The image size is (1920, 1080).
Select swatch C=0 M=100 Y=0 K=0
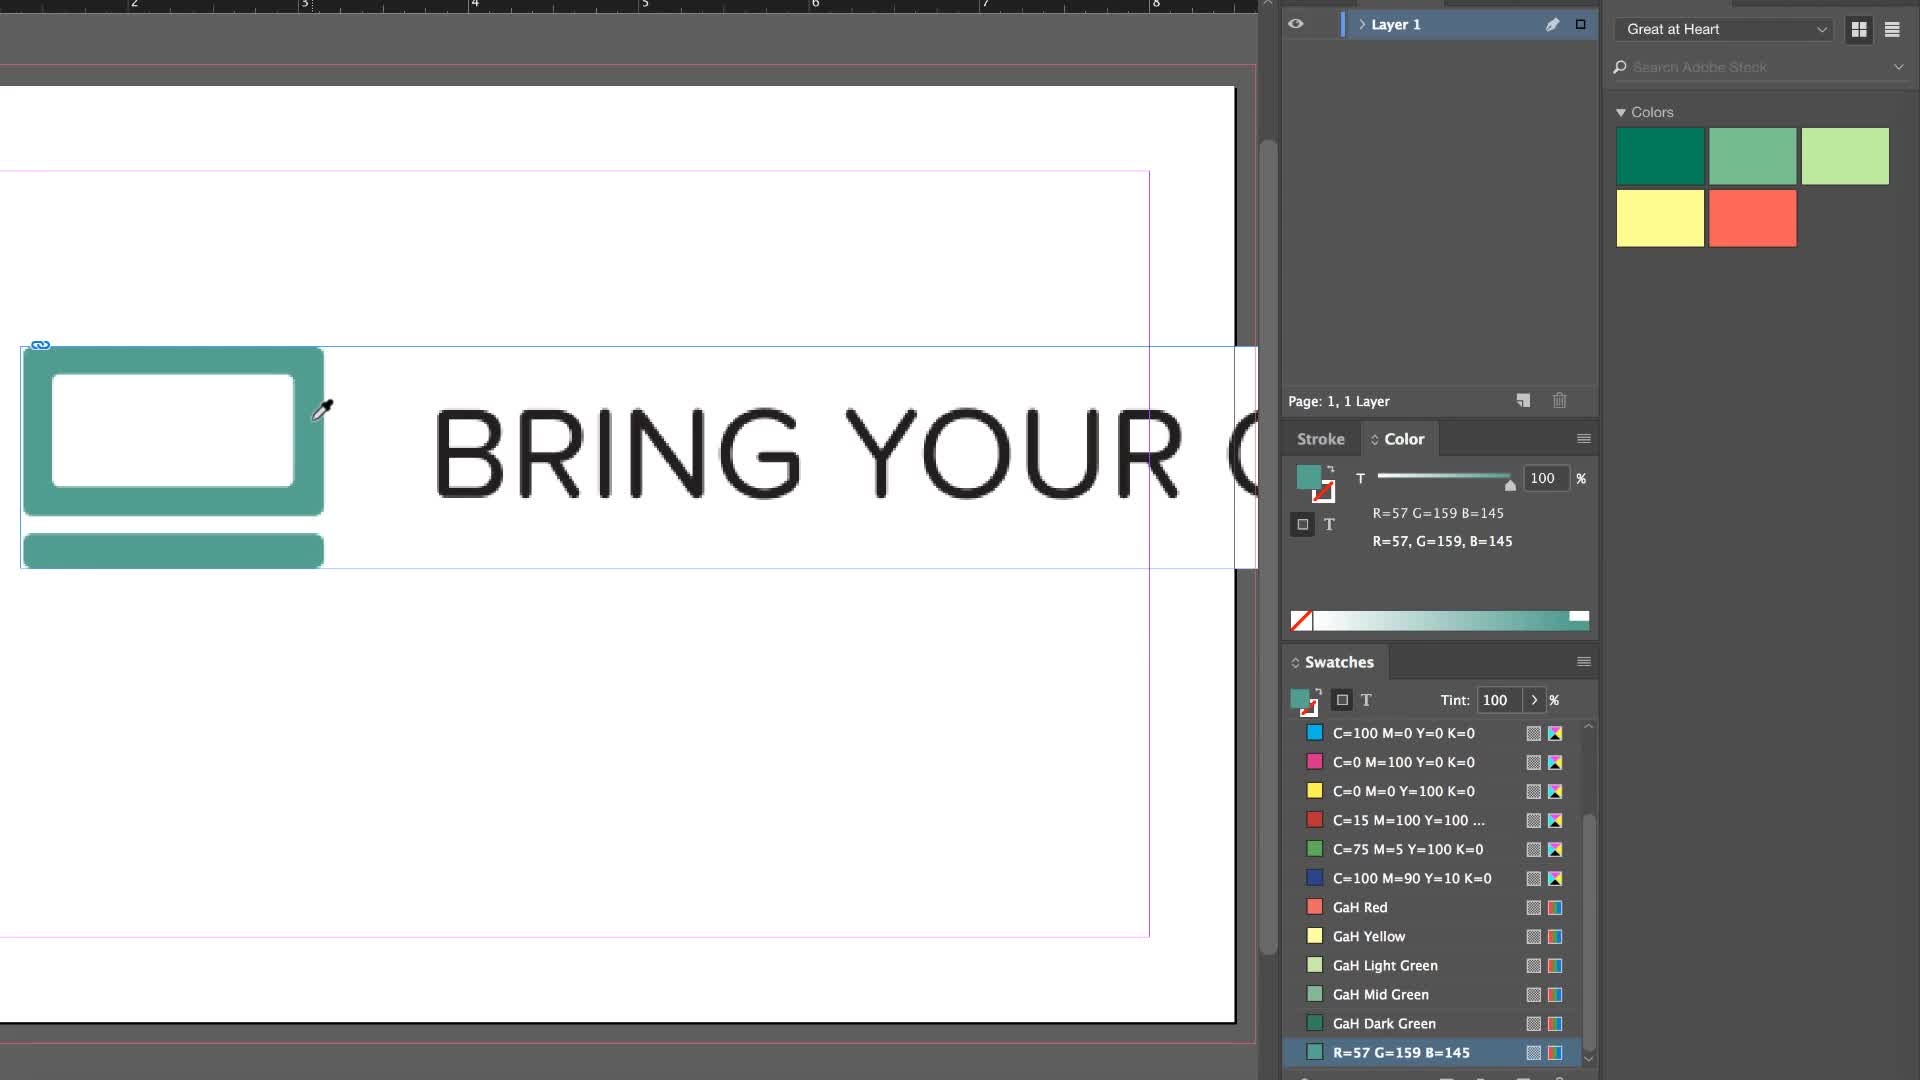click(1432, 762)
